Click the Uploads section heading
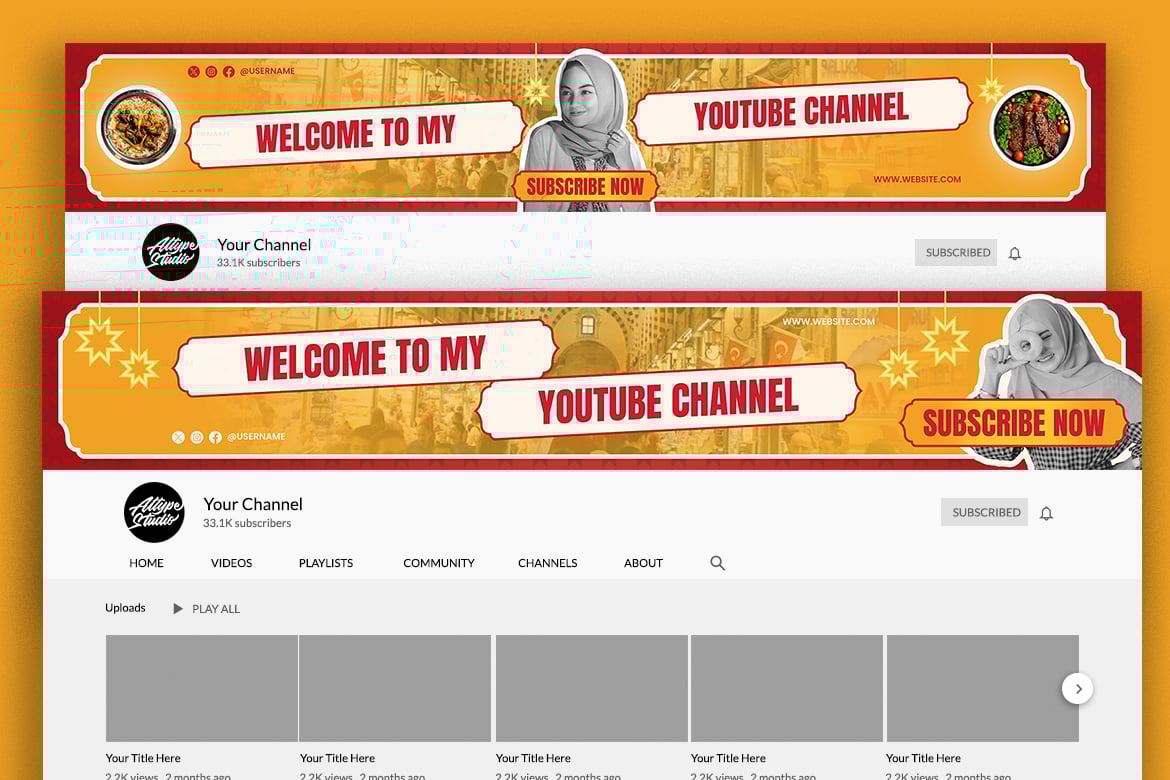The image size is (1170, 780). tap(125, 608)
